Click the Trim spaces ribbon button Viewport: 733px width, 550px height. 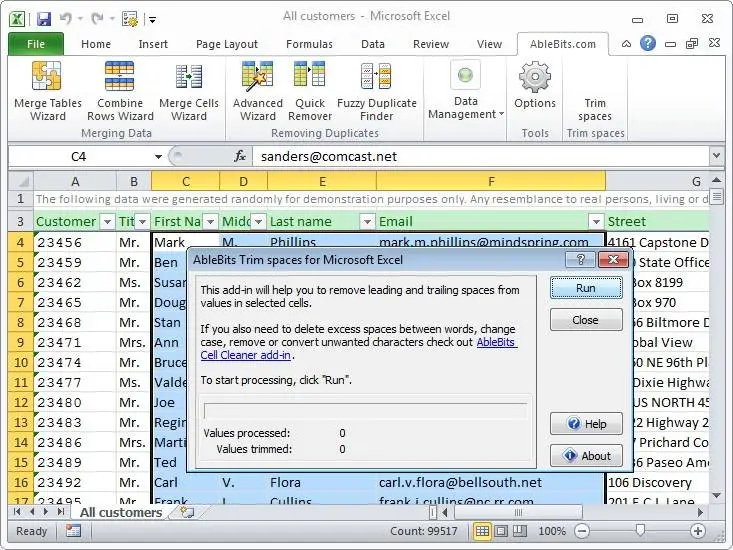(595, 108)
